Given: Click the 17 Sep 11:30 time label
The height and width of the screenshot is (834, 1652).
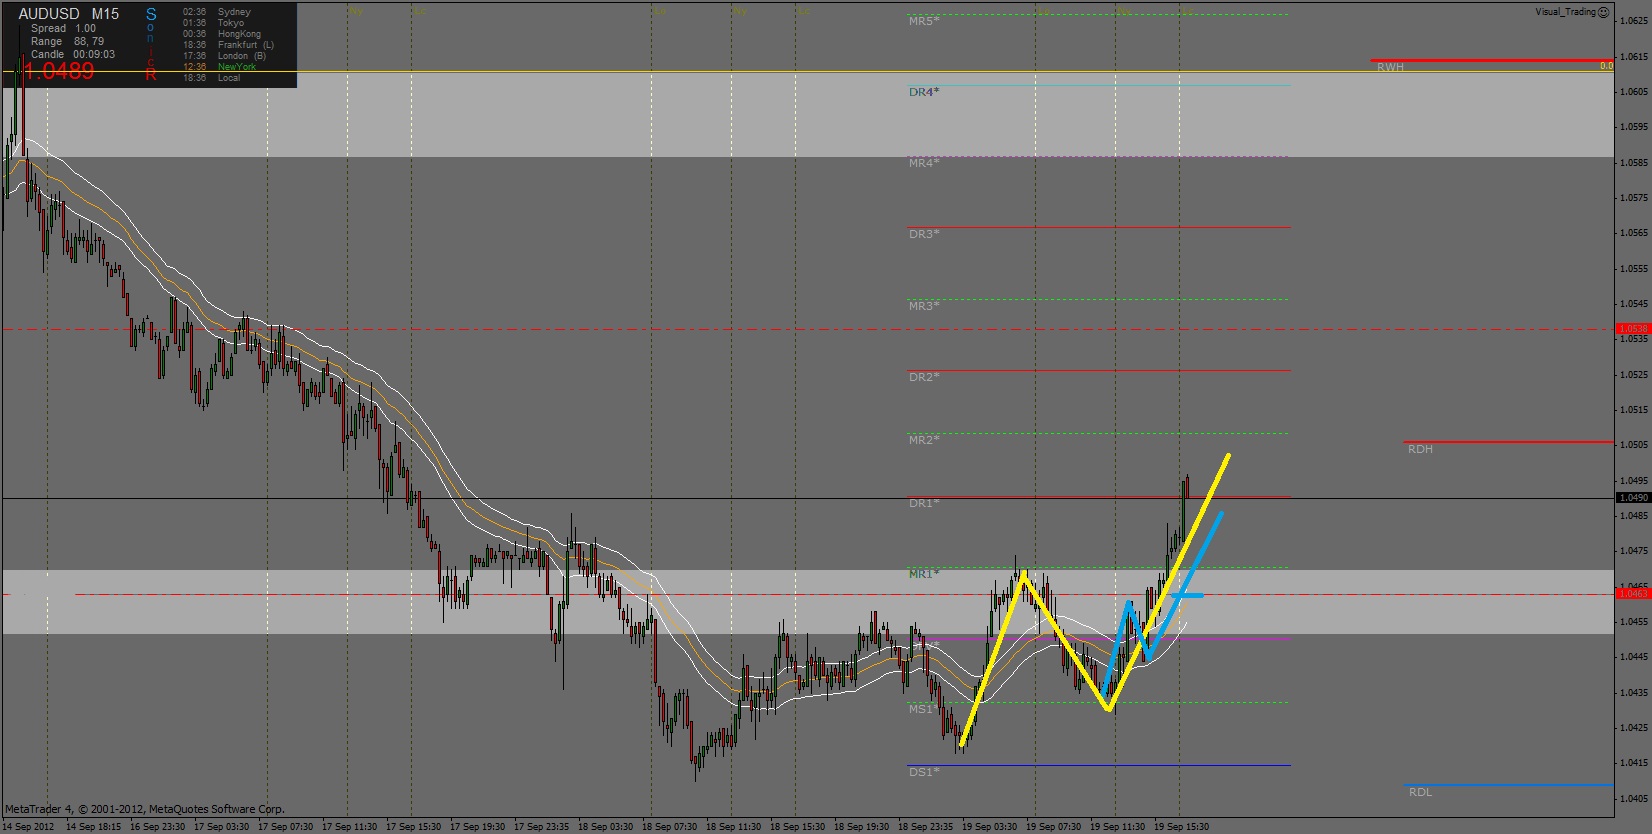Looking at the screenshot, I should pos(349,827).
